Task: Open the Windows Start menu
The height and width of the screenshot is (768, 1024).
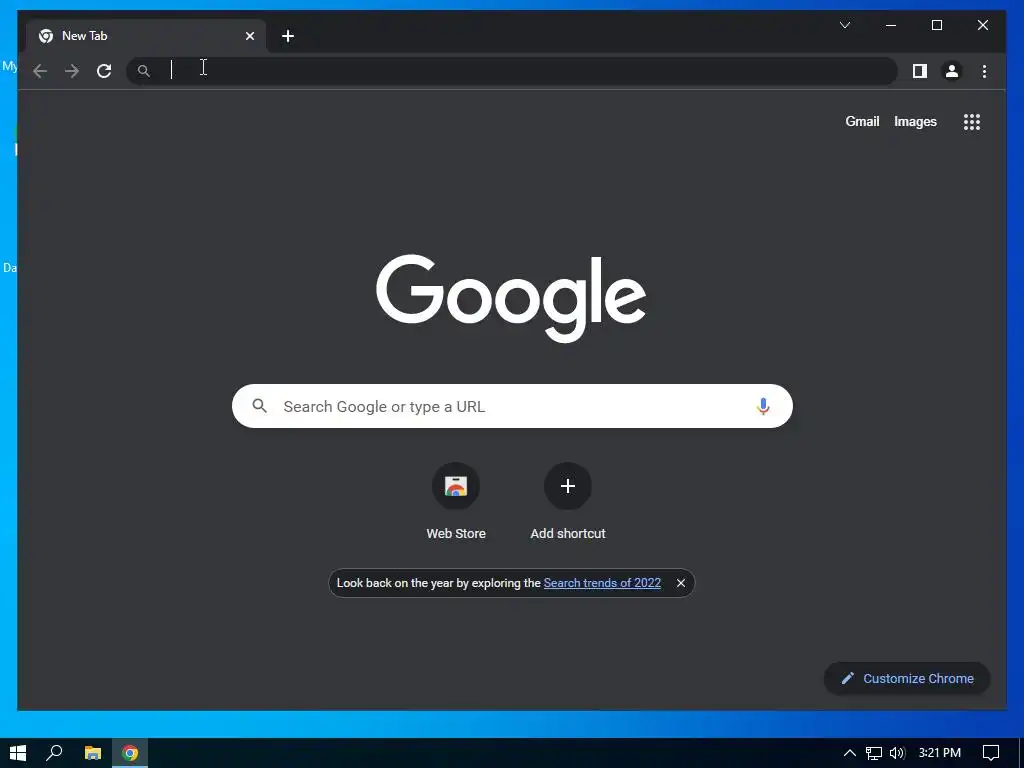Action: [18, 753]
